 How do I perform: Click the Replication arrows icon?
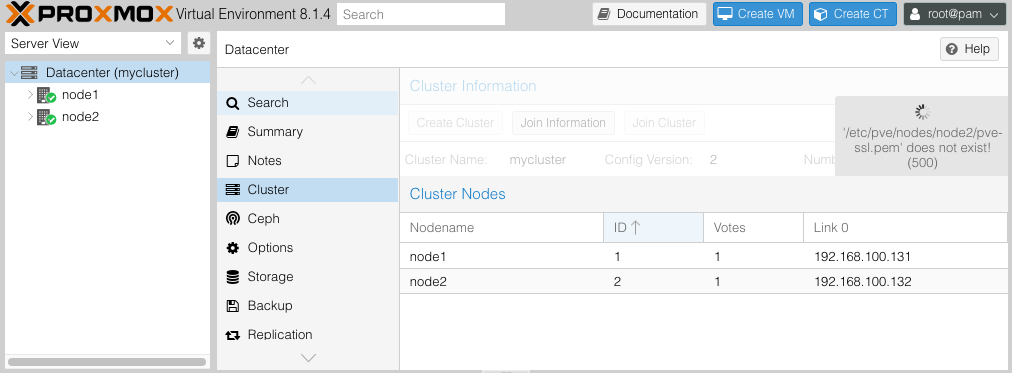point(232,335)
